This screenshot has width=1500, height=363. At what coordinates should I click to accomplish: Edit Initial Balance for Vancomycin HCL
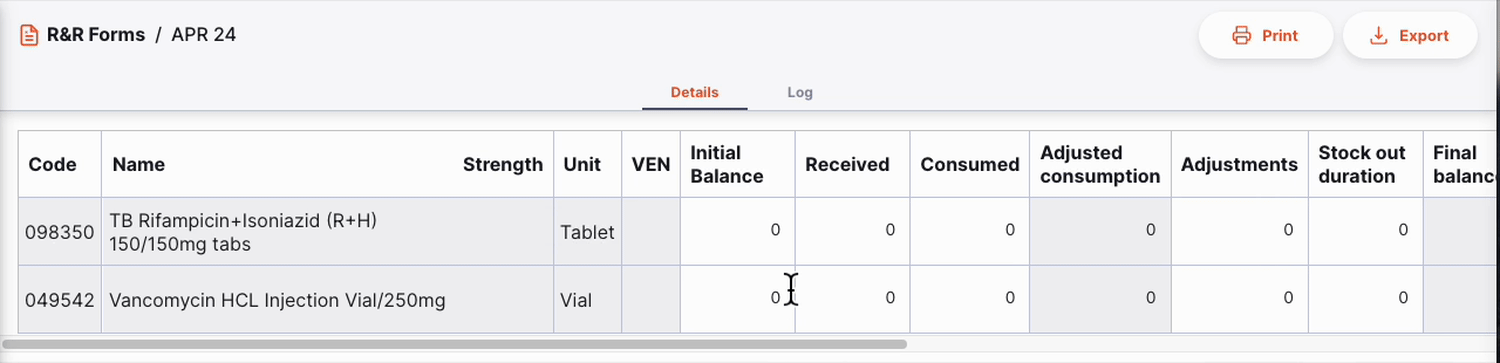tap(738, 298)
